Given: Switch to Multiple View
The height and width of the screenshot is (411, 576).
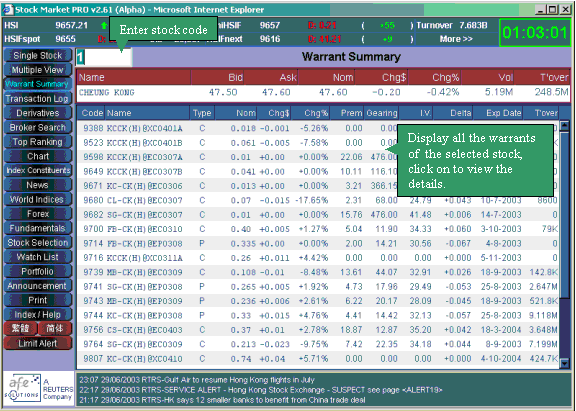Looking at the screenshot, I should pos(38,70).
